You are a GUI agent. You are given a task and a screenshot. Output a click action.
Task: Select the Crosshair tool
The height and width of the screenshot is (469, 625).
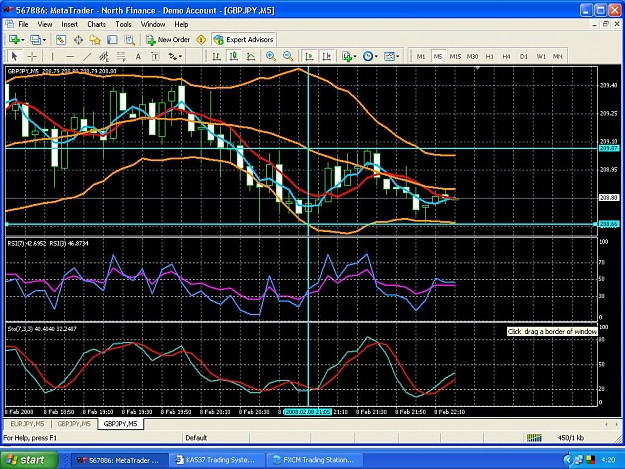pyautogui.click(x=32, y=56)
